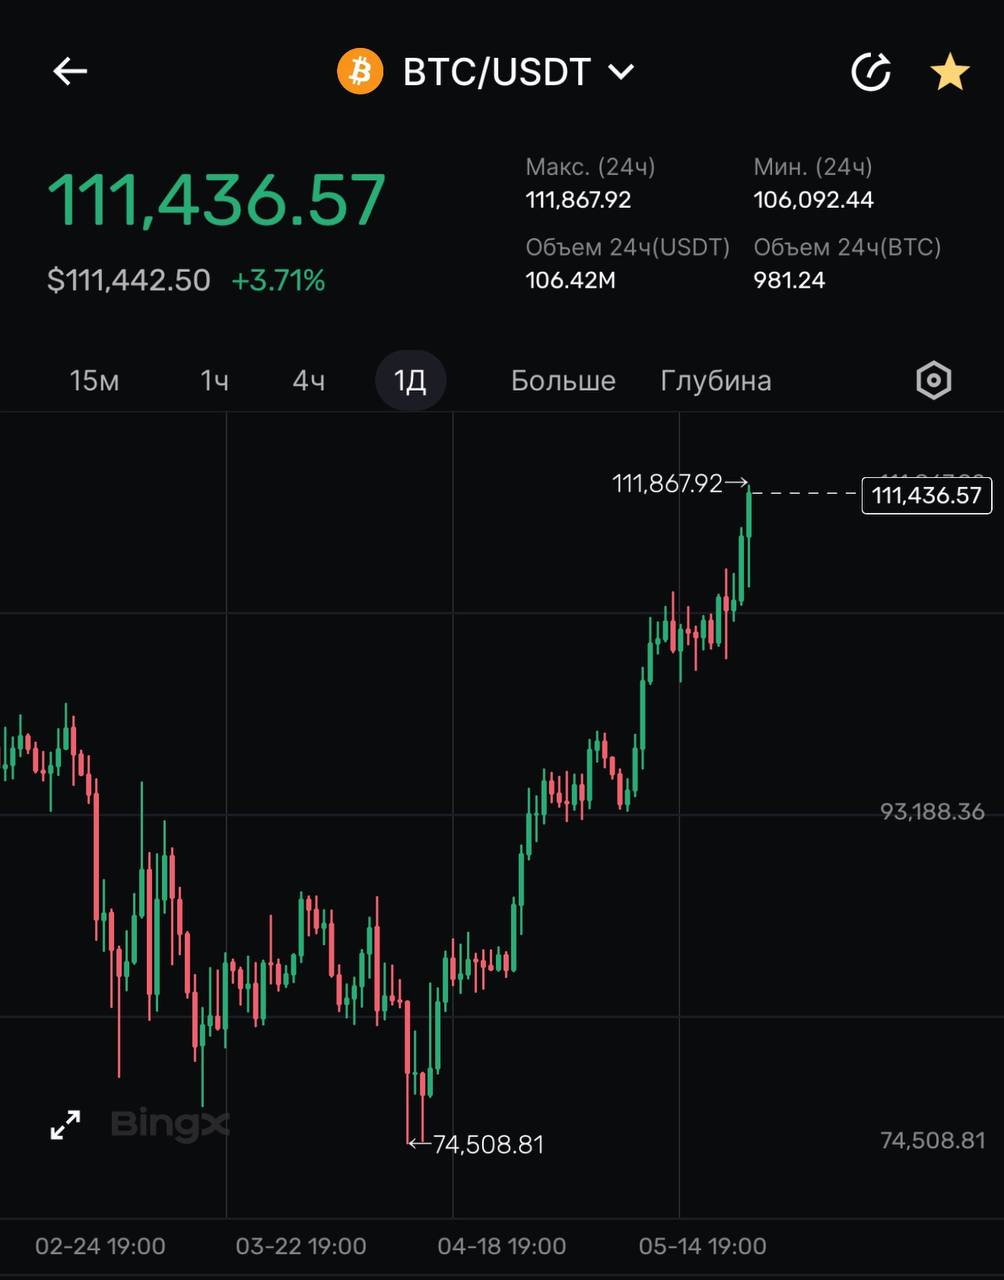Click the 111,436.57 current price label

tap(926, 495)
